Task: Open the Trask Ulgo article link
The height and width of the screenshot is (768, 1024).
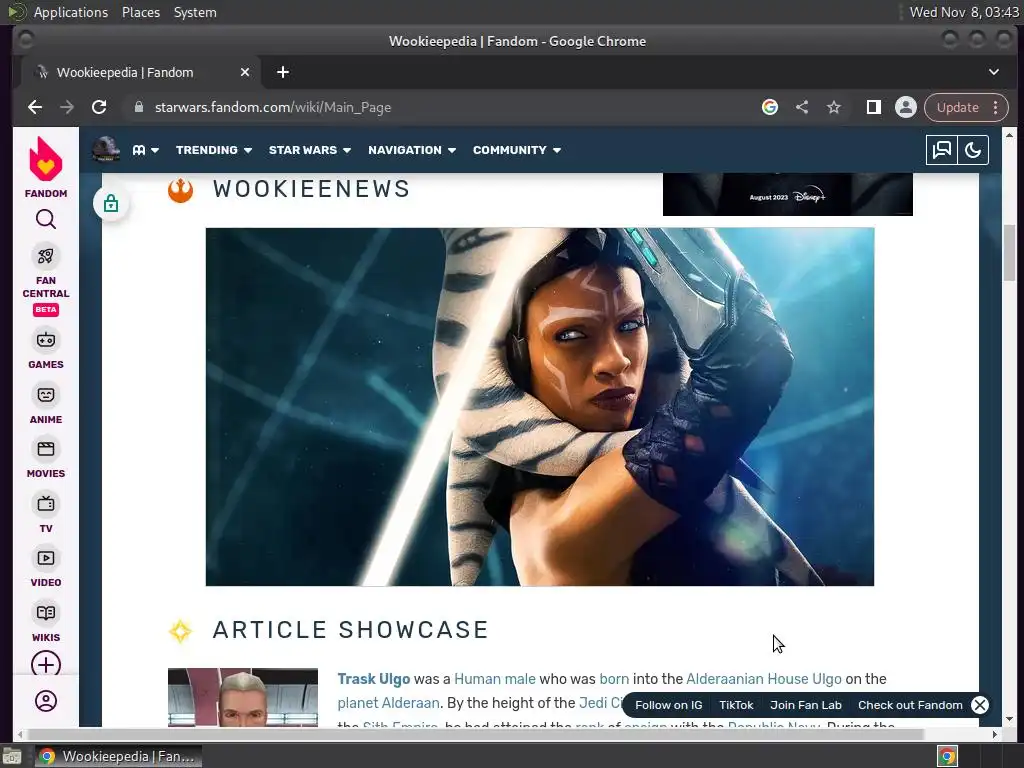Action: pos(374,679)
